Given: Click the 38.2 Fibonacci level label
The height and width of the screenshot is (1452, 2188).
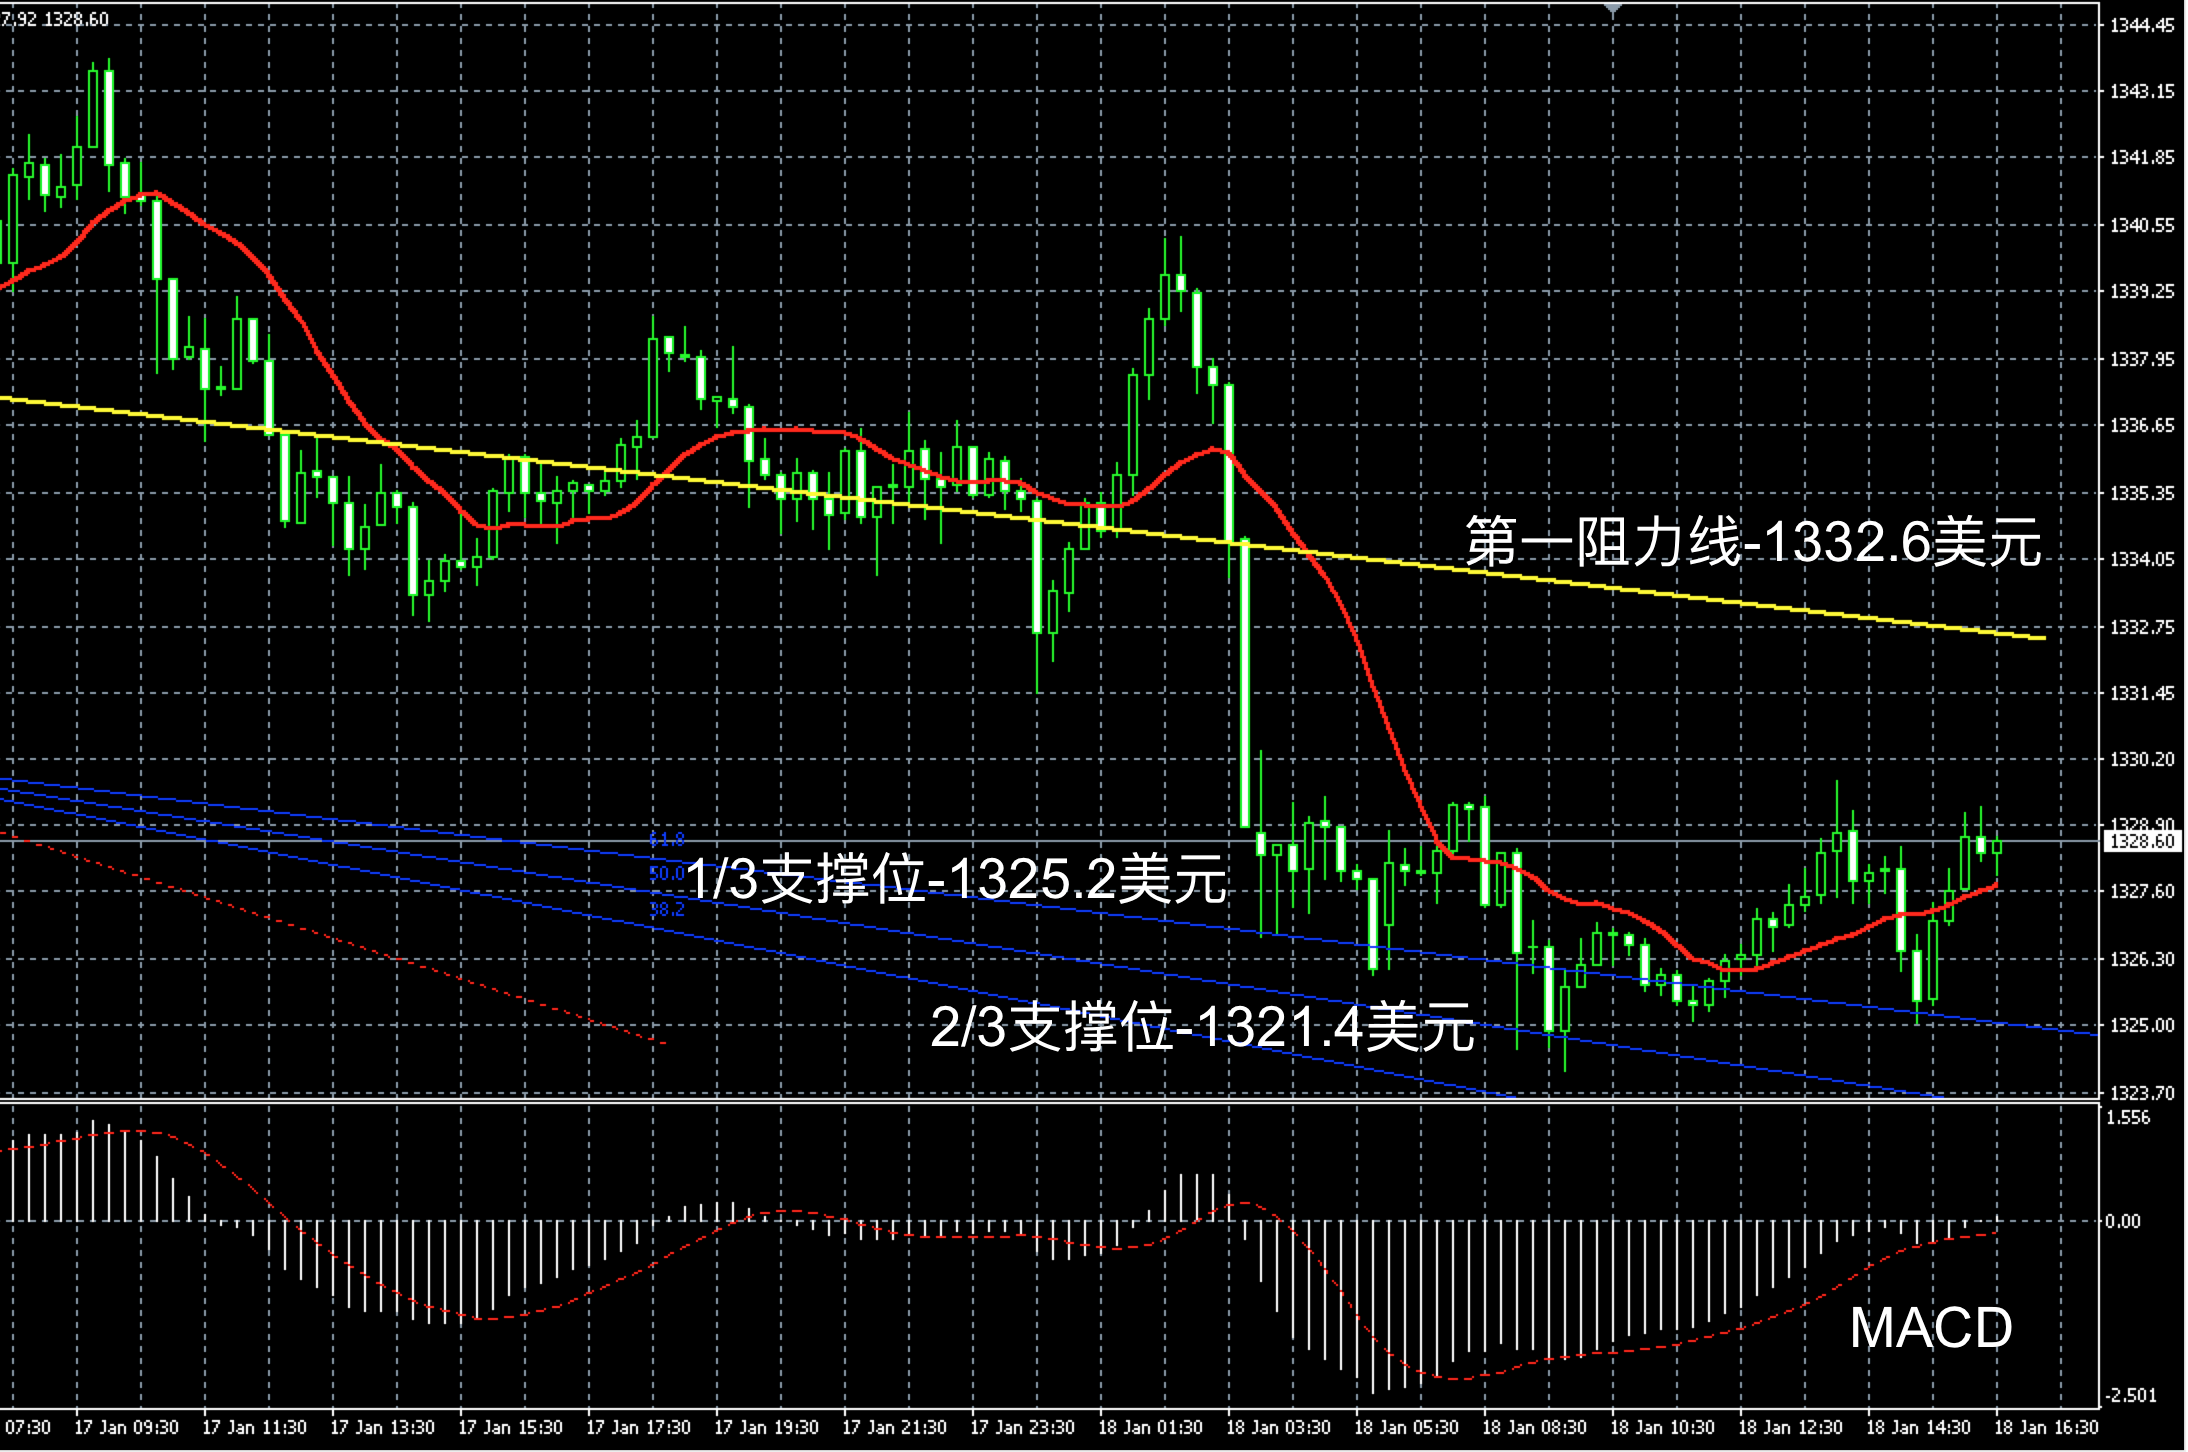Looking at the screenshot, I should [x=667, y=909].
